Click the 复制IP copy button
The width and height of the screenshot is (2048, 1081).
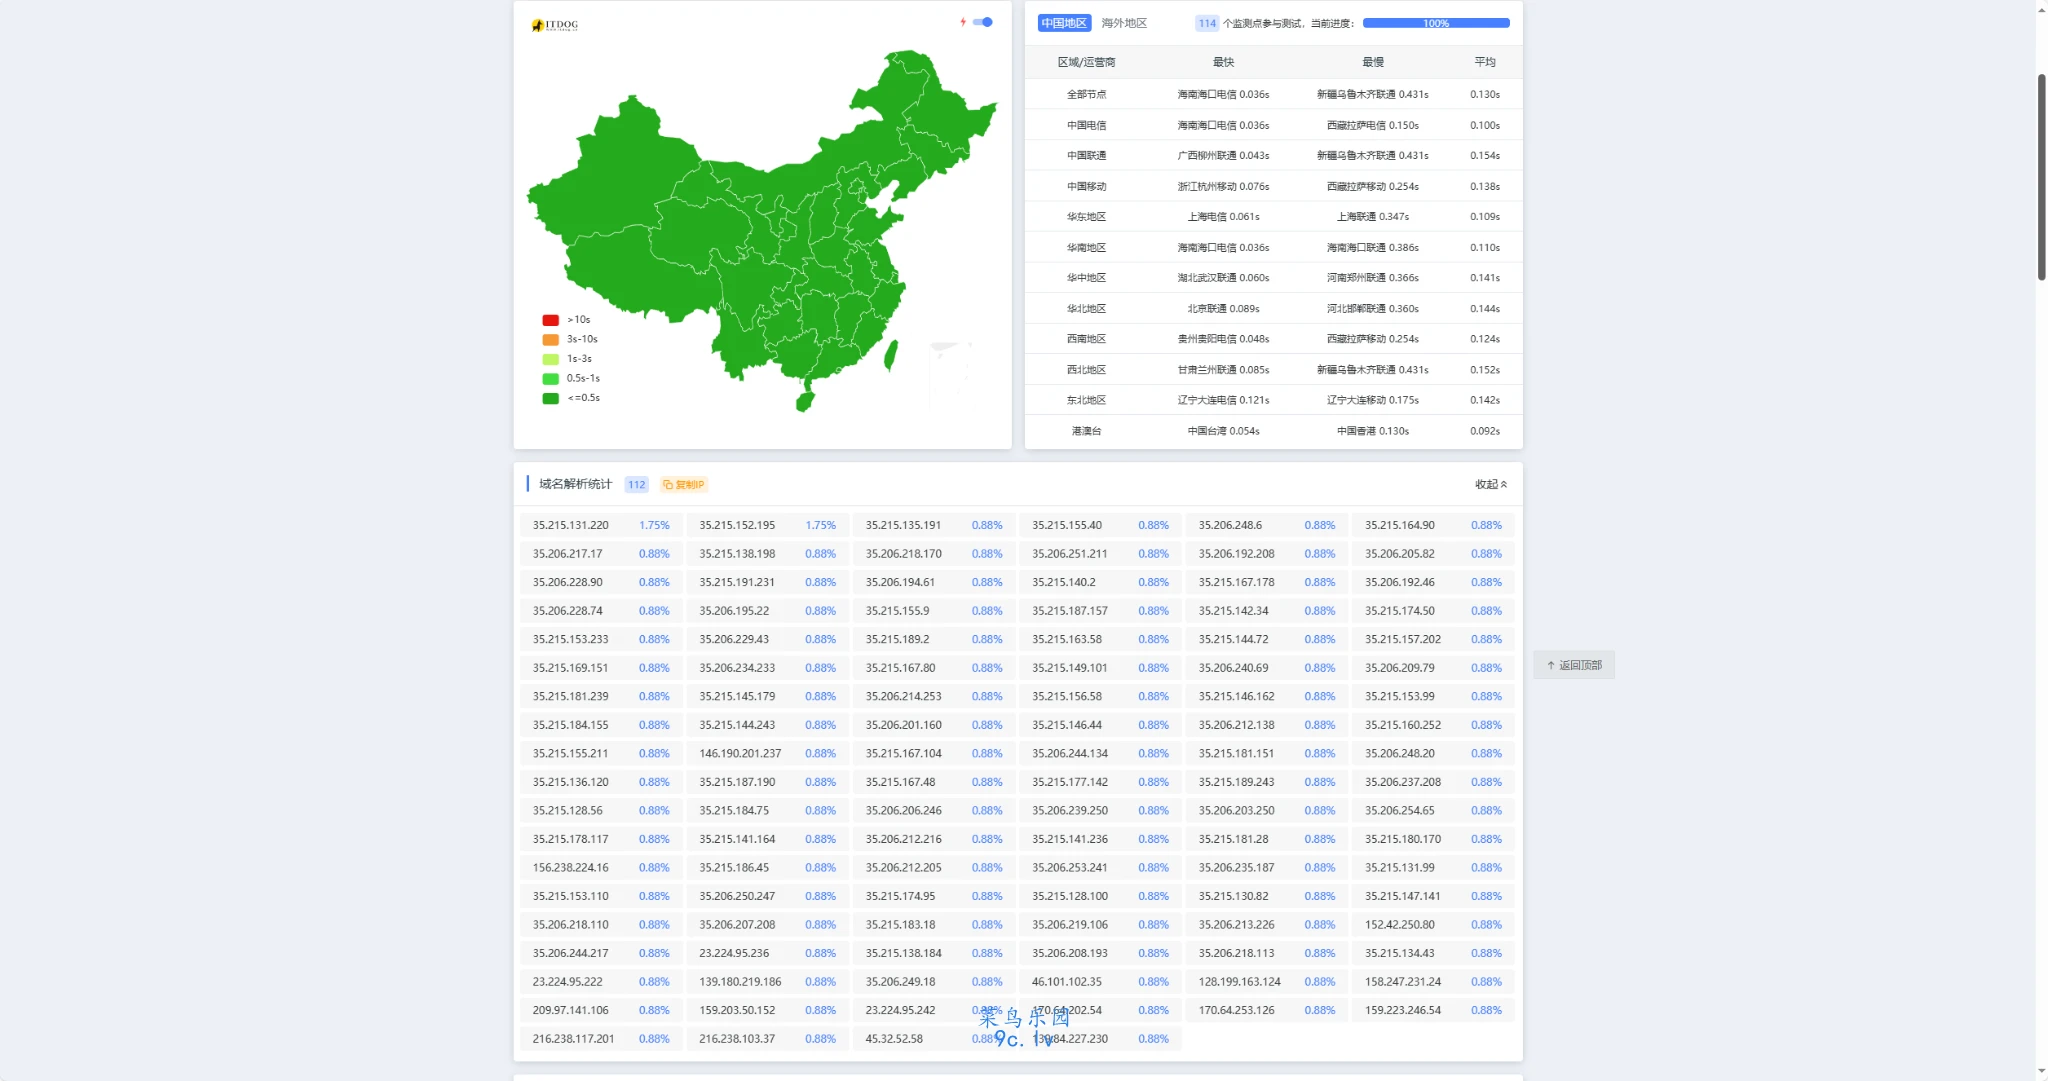click(684, 485)
